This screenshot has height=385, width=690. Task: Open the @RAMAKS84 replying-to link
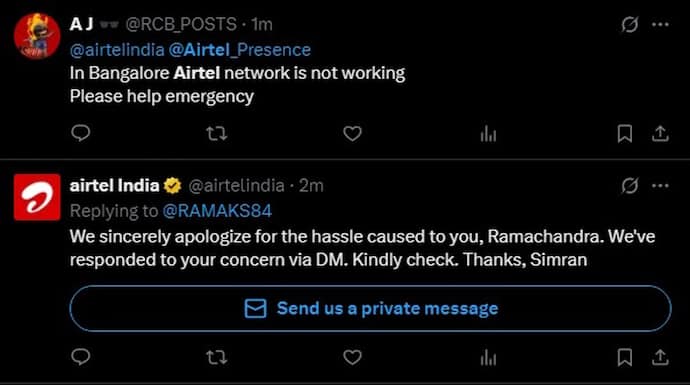tap(217, 211)
